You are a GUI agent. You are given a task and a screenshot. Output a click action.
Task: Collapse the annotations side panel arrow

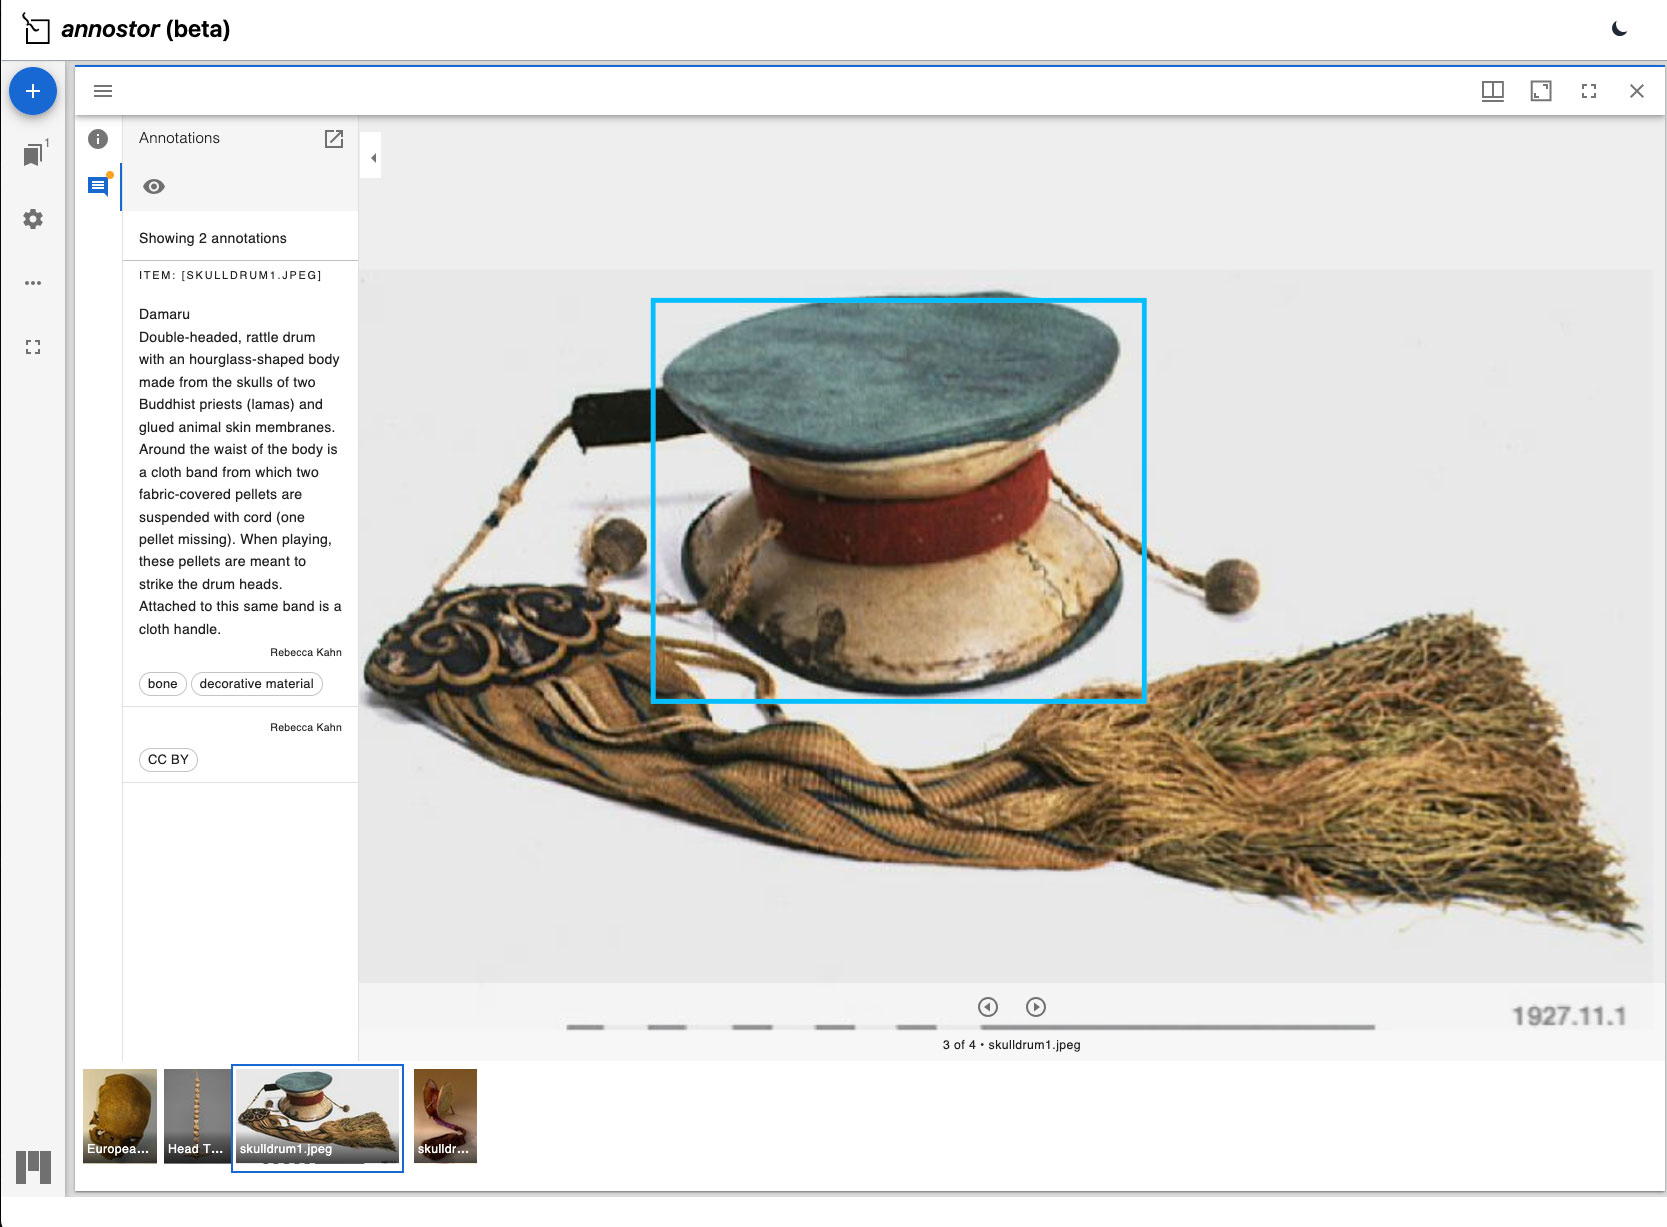point(372,158)
